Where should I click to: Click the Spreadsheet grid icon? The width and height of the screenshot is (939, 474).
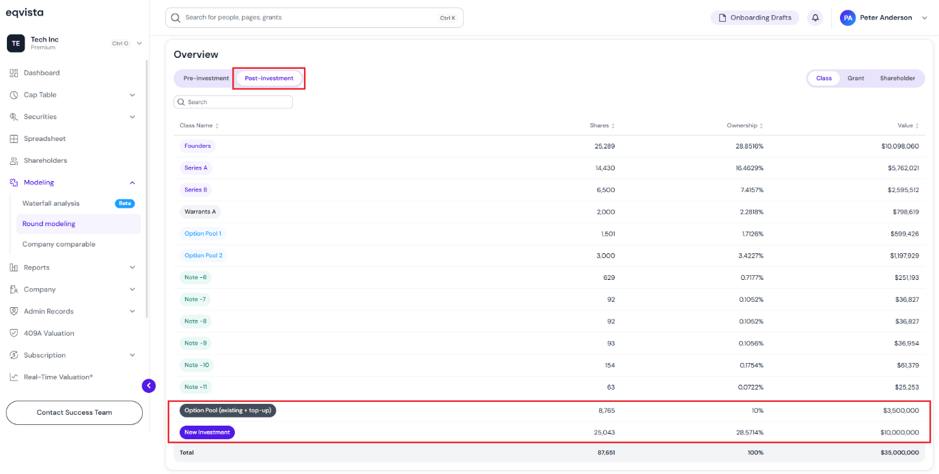pos(14,138)
